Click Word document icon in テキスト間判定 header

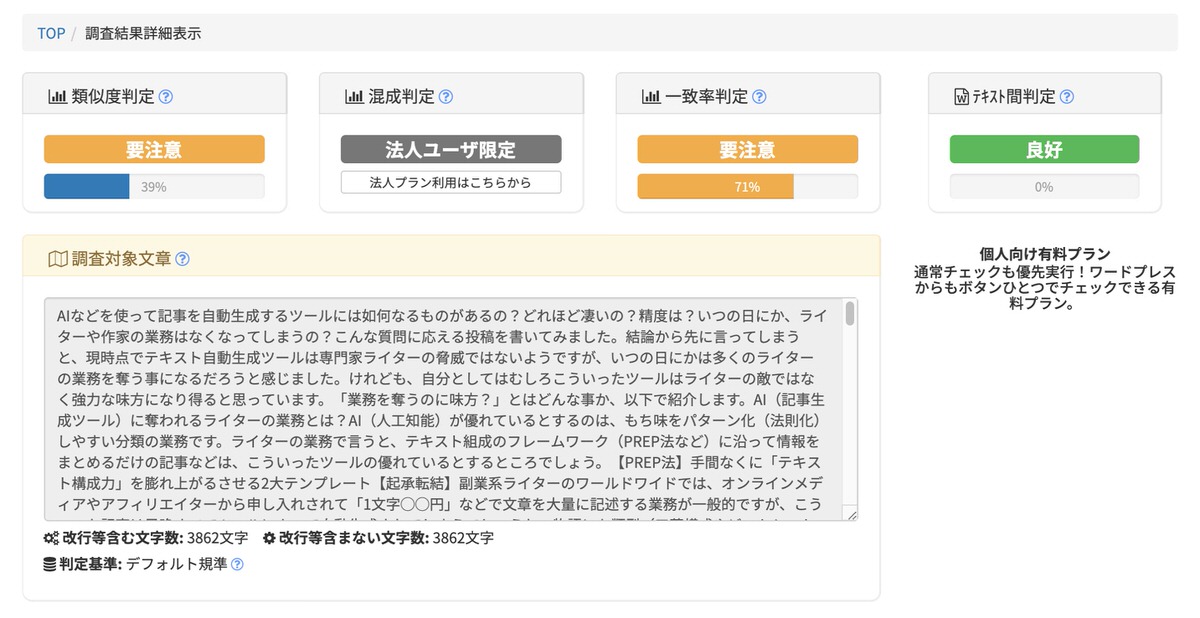click(961, 97)
